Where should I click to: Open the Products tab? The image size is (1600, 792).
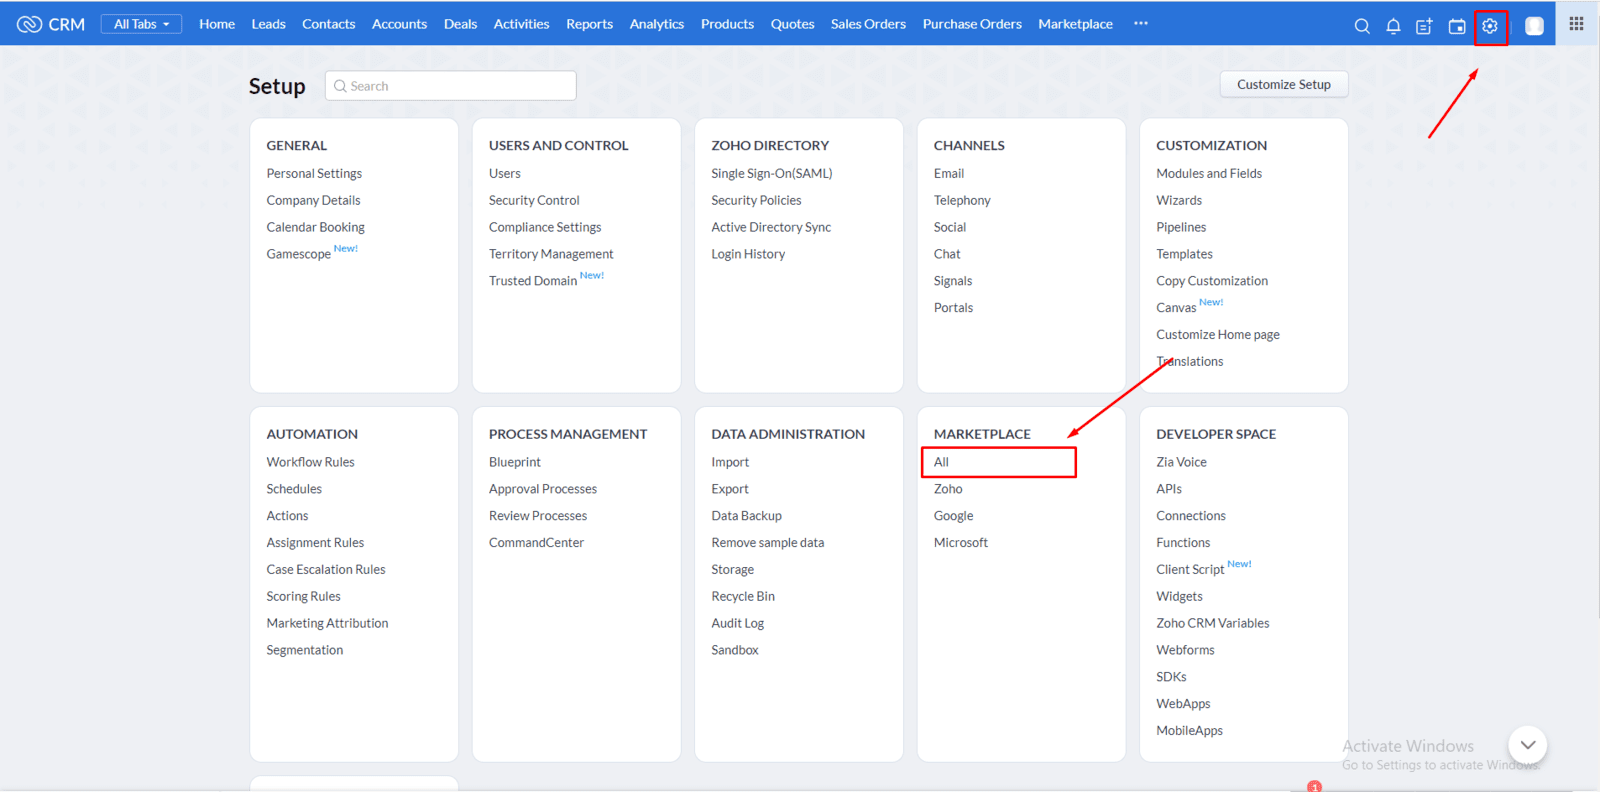[727, 24]
